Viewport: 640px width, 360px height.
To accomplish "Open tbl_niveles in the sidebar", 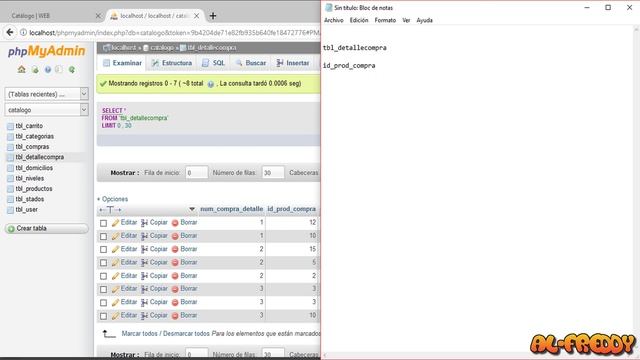I will coord(29,178).
